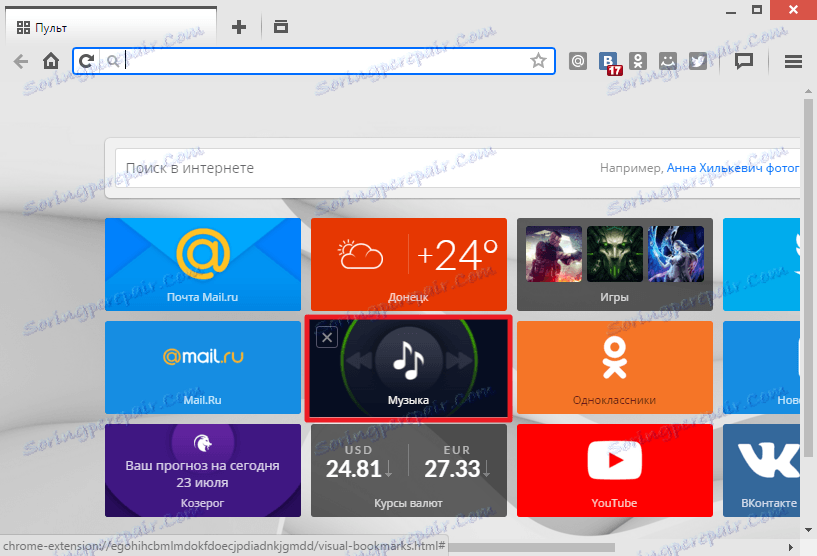Show tab overview panel icon

click(x=281, y=27)
